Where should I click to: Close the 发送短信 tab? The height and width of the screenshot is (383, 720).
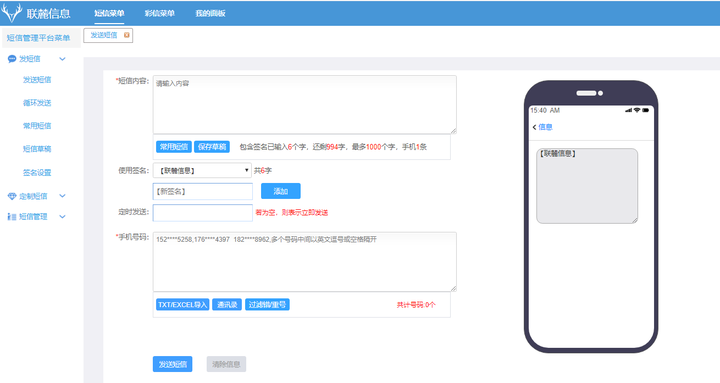(127, 35)
